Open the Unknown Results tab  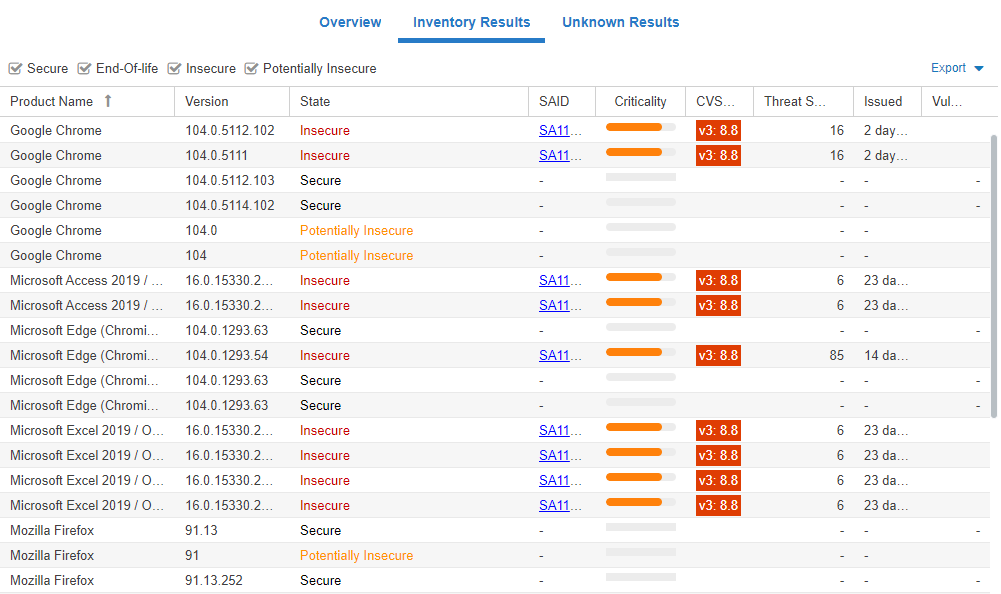(x=620, y=22)
